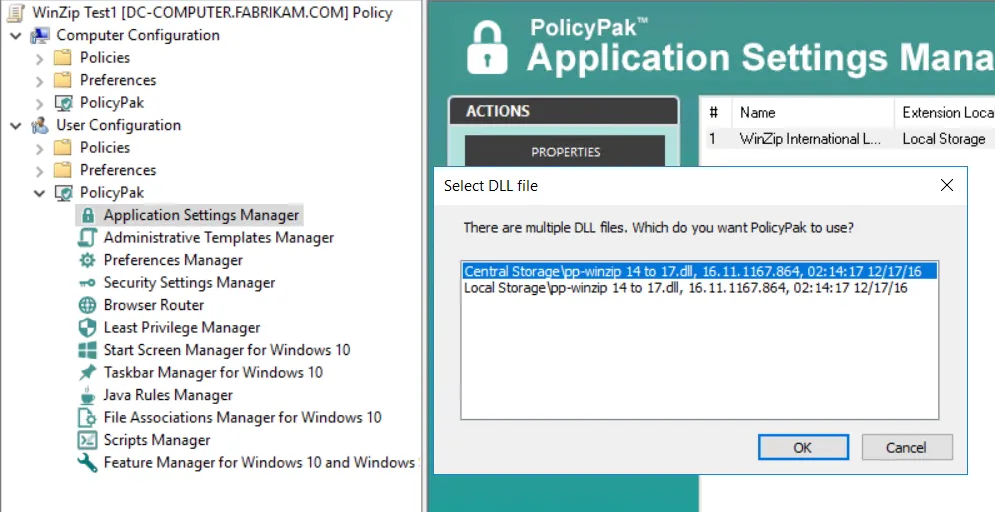Expand PolicyPak under Computer Configuration
995x512 pixels.
pyautogui.click(x=40, y=104)
